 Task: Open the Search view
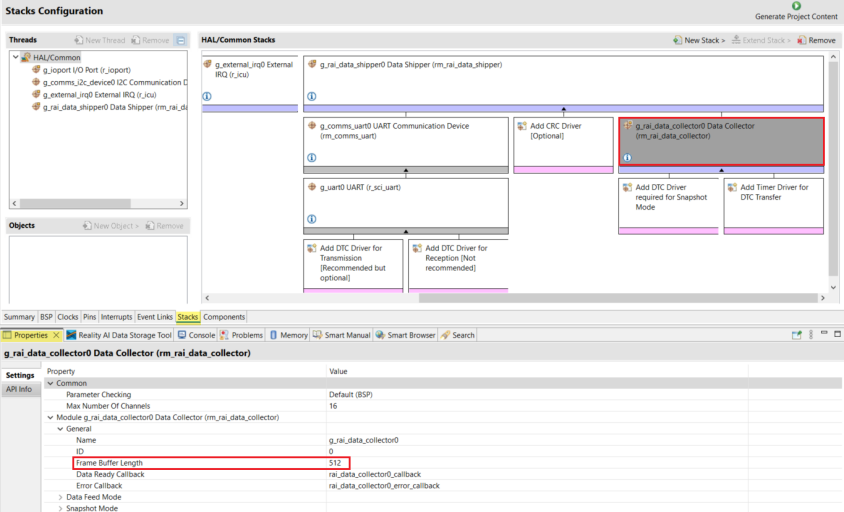458,335
